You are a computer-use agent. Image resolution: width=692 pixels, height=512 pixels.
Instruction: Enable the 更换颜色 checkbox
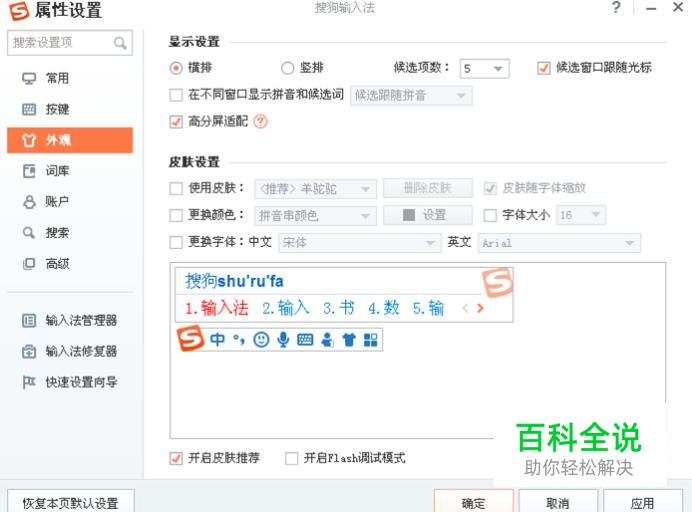point(176,215)
